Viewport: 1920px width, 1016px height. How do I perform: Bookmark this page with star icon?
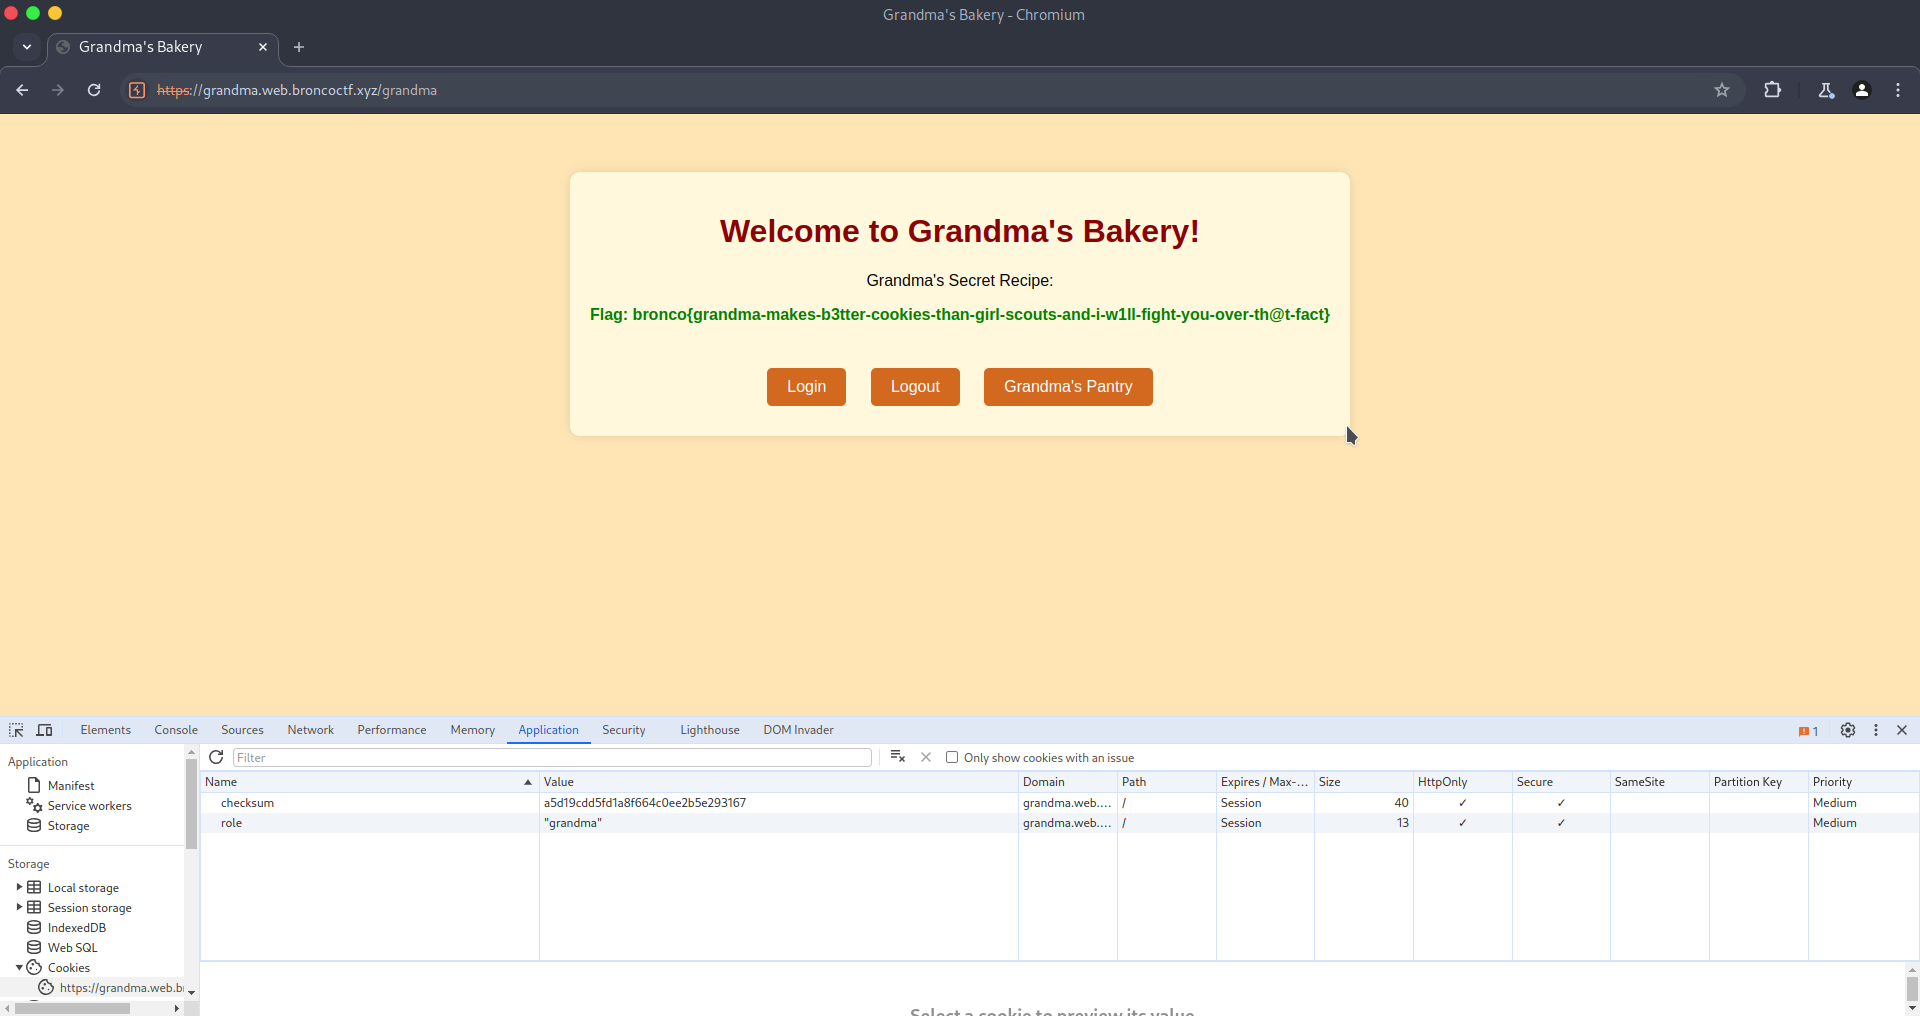[x=1721, y=90]
